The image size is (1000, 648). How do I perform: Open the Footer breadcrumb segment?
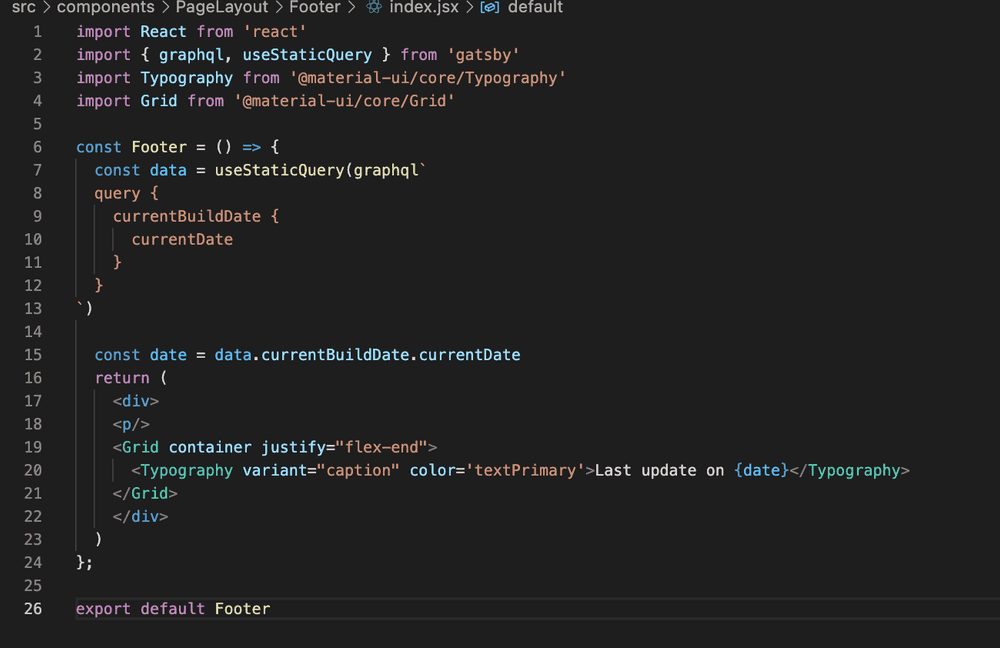pos(315,7)
